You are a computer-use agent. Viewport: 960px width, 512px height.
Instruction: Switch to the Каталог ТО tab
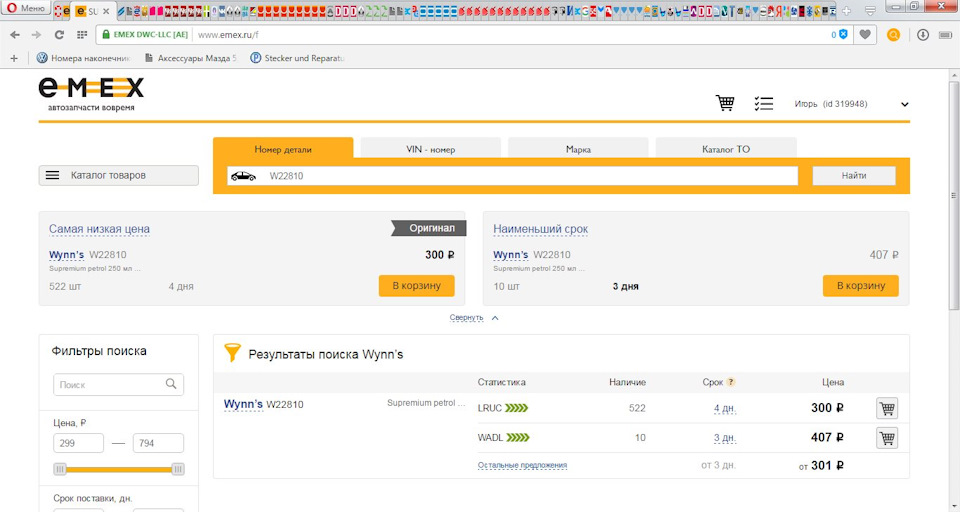[x=726, y=149]
